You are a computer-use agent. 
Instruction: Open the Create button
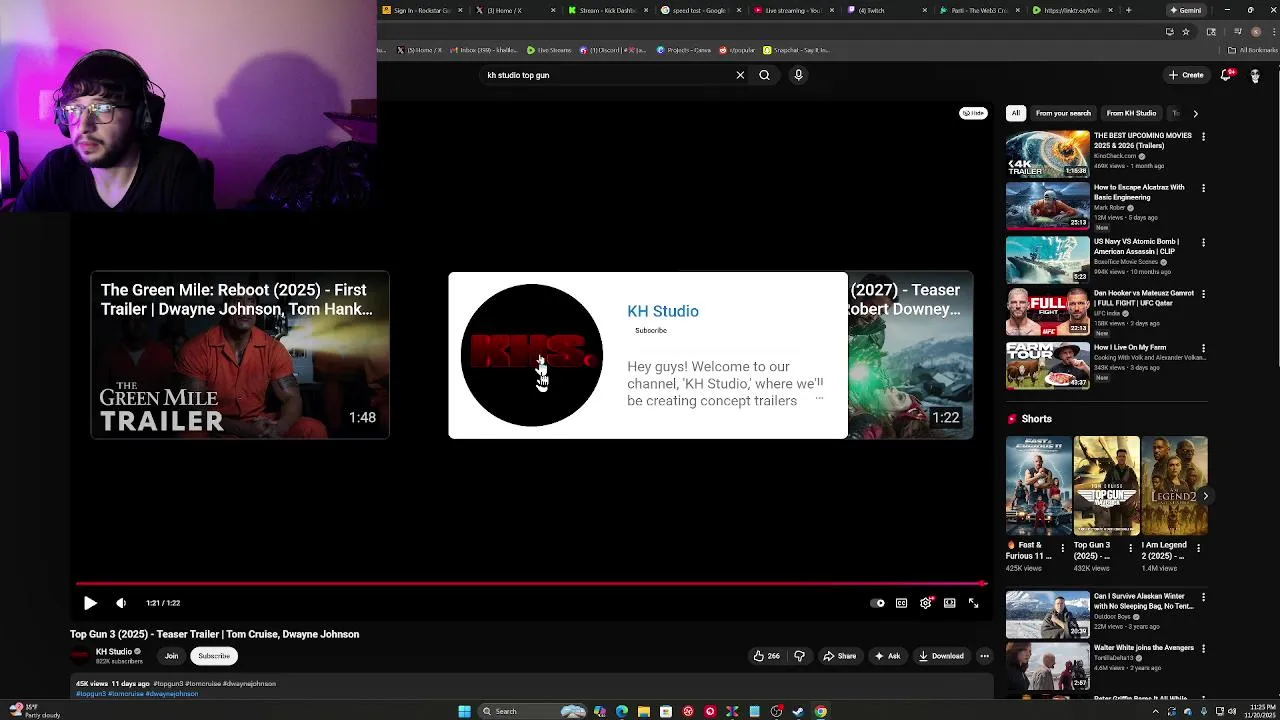(1186, 75)
